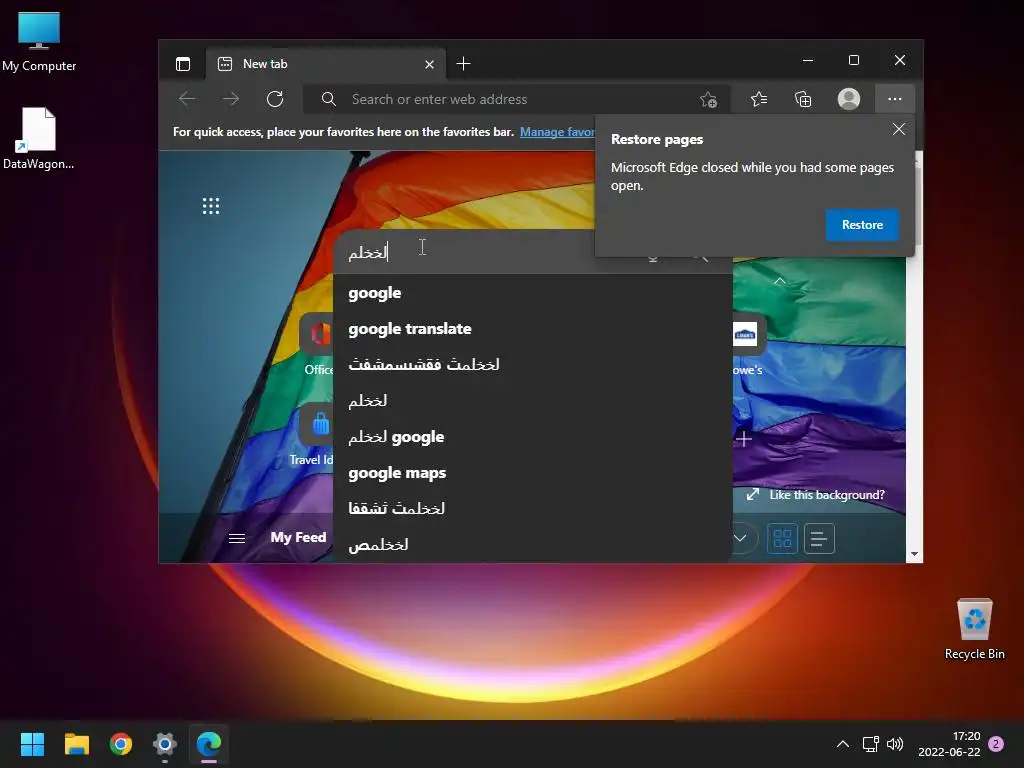Open the Travel Ideas quick link tile
The width and height of the screenshot is (1024, 768).
312,435
